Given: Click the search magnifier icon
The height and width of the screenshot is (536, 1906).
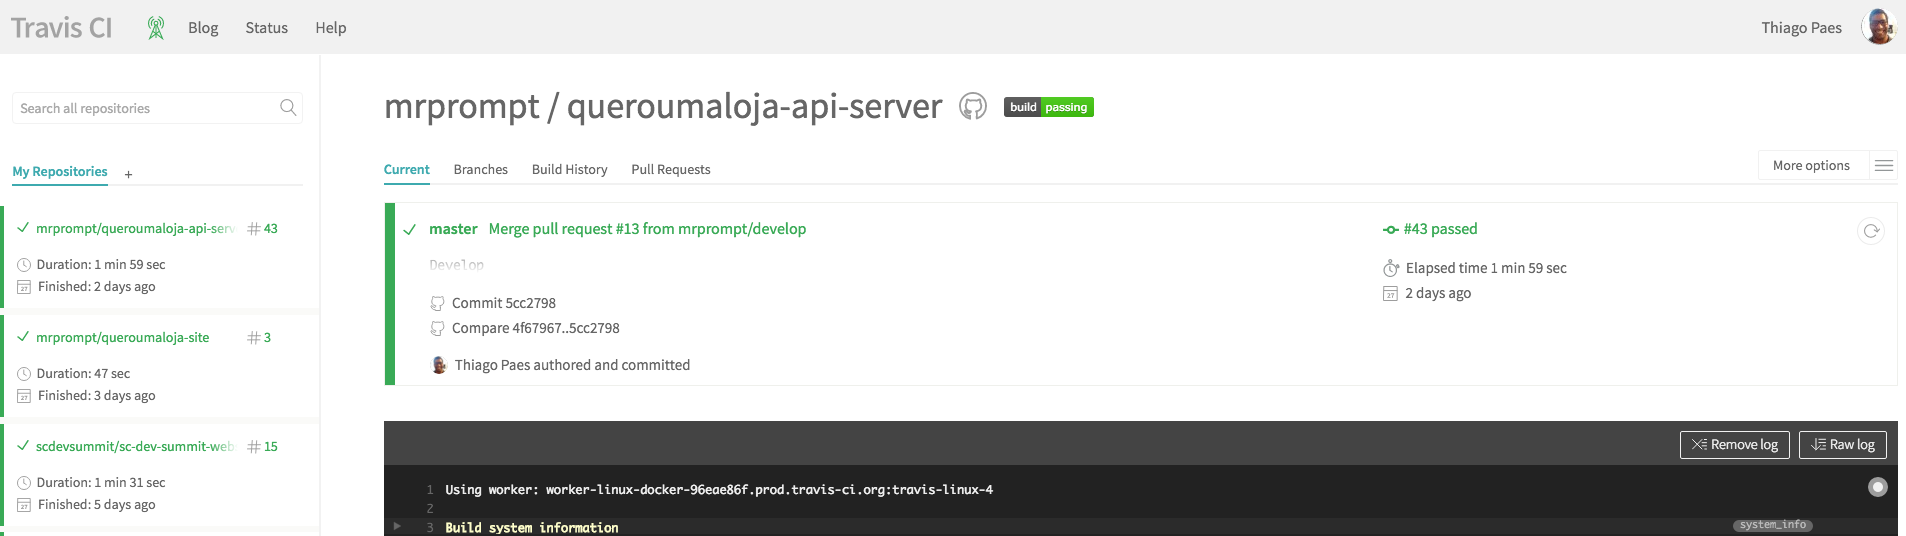Looking at the screenshot, I should [x=288, y=107].
